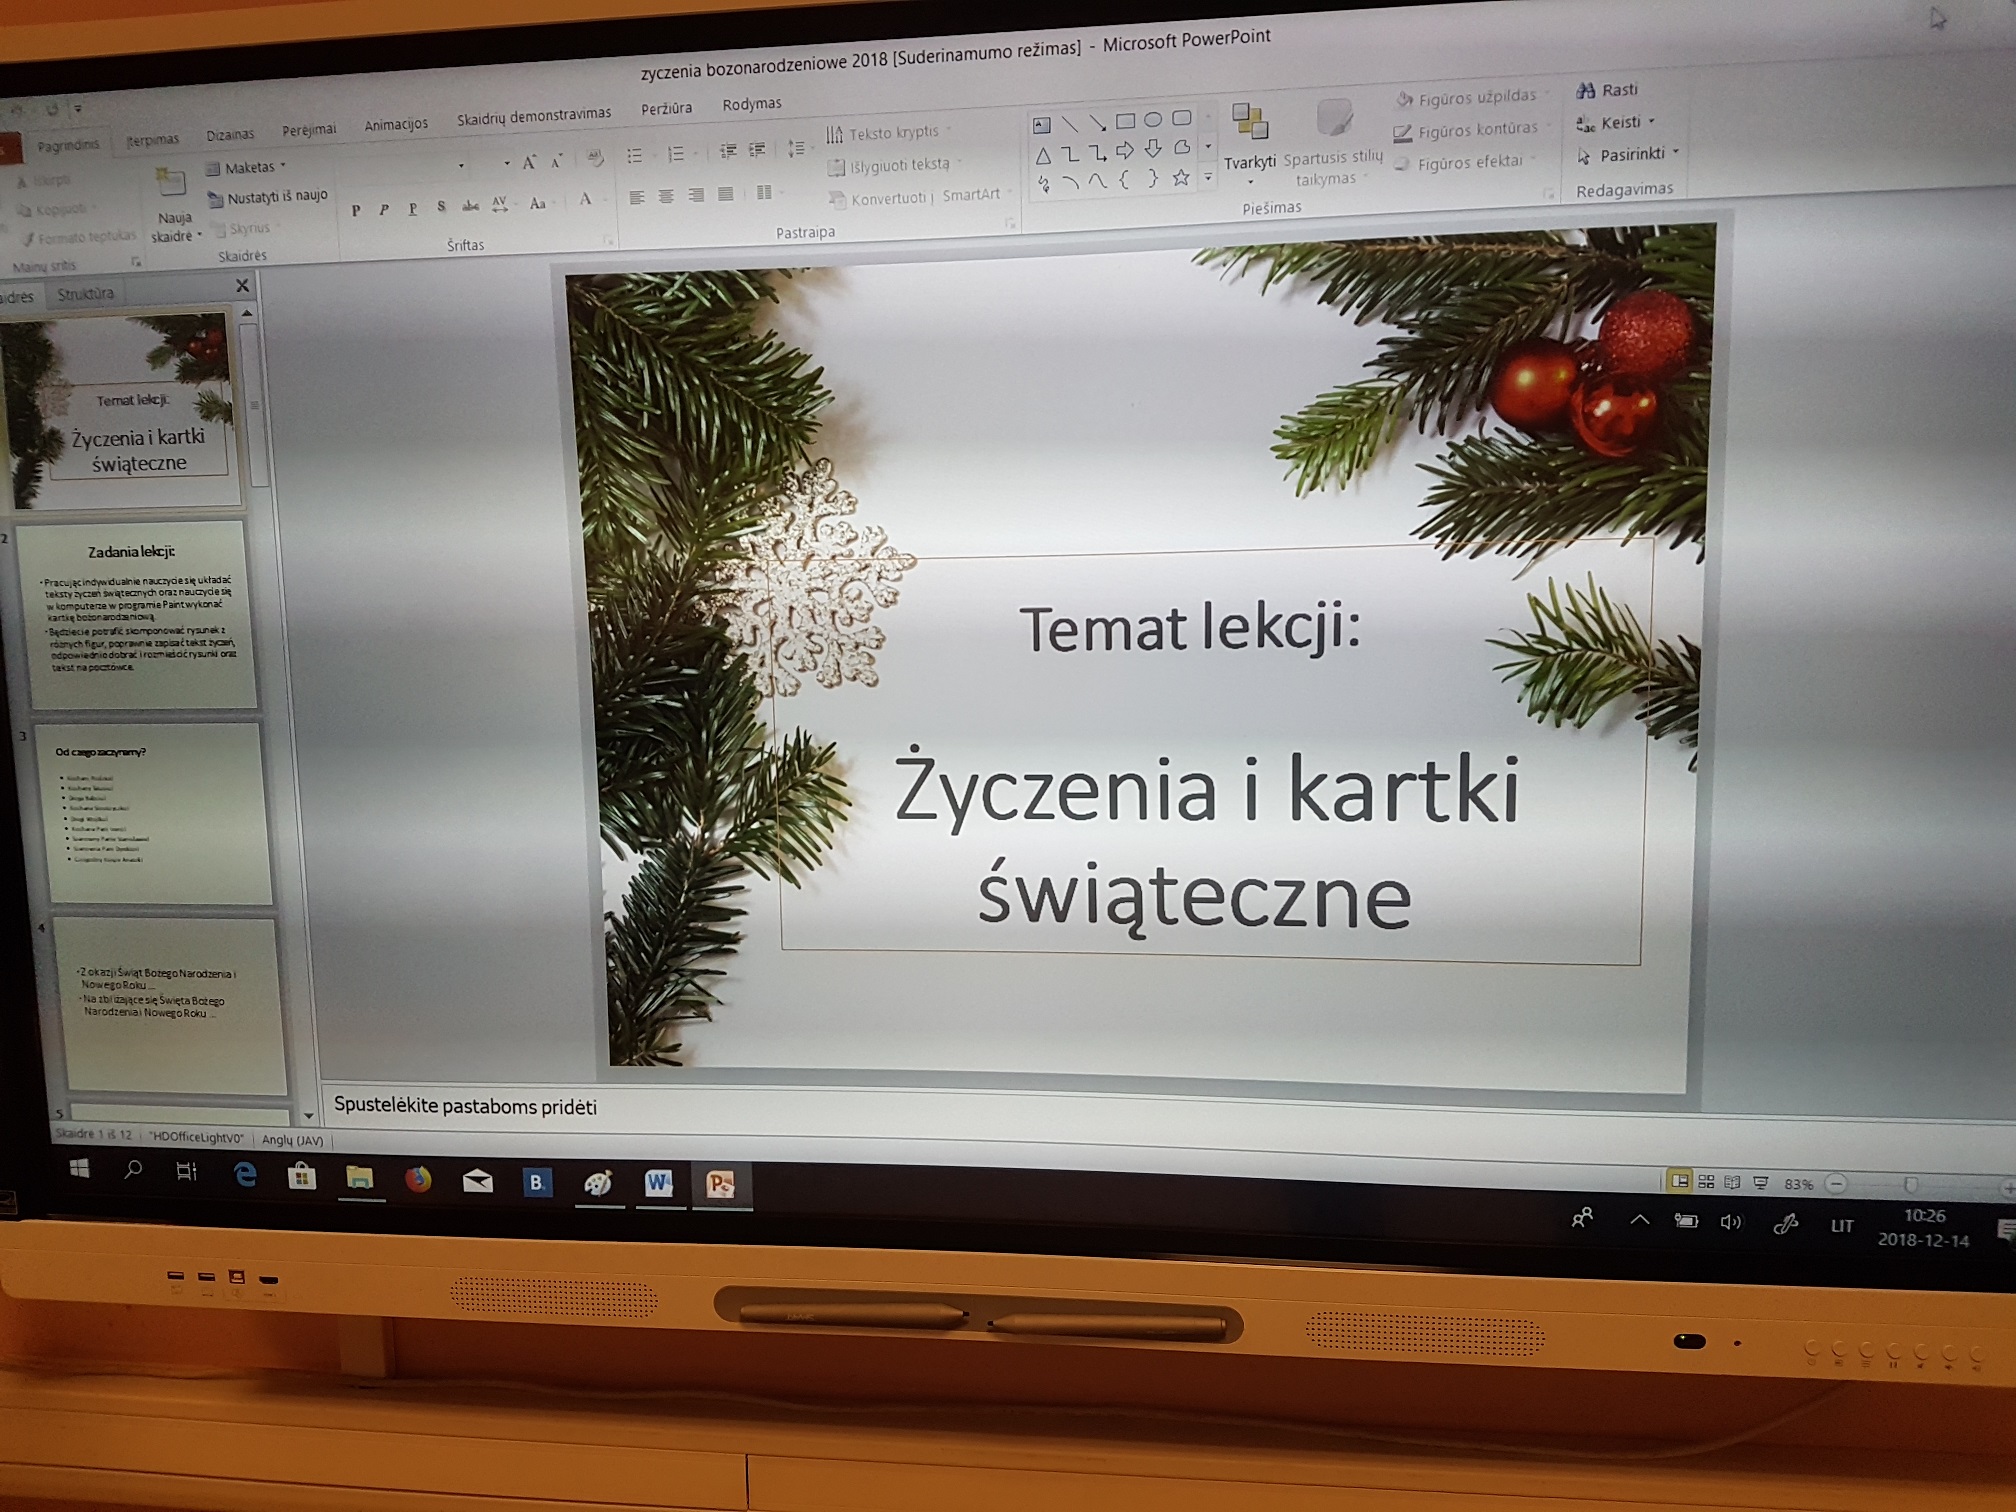This screenshot has width=2016, height=1512.
Task: Select the down block arrow shape
Action: tap(1153, 149)
